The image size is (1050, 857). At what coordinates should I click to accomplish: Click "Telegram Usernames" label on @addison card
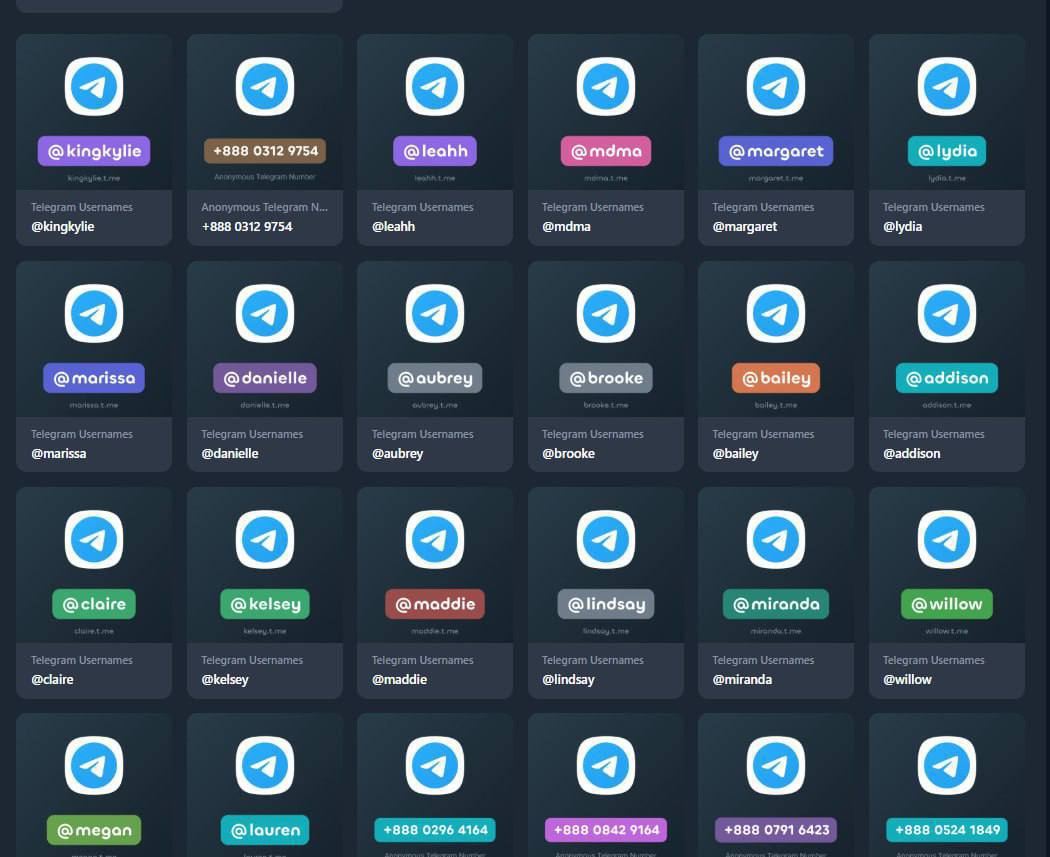pos(933,434)
